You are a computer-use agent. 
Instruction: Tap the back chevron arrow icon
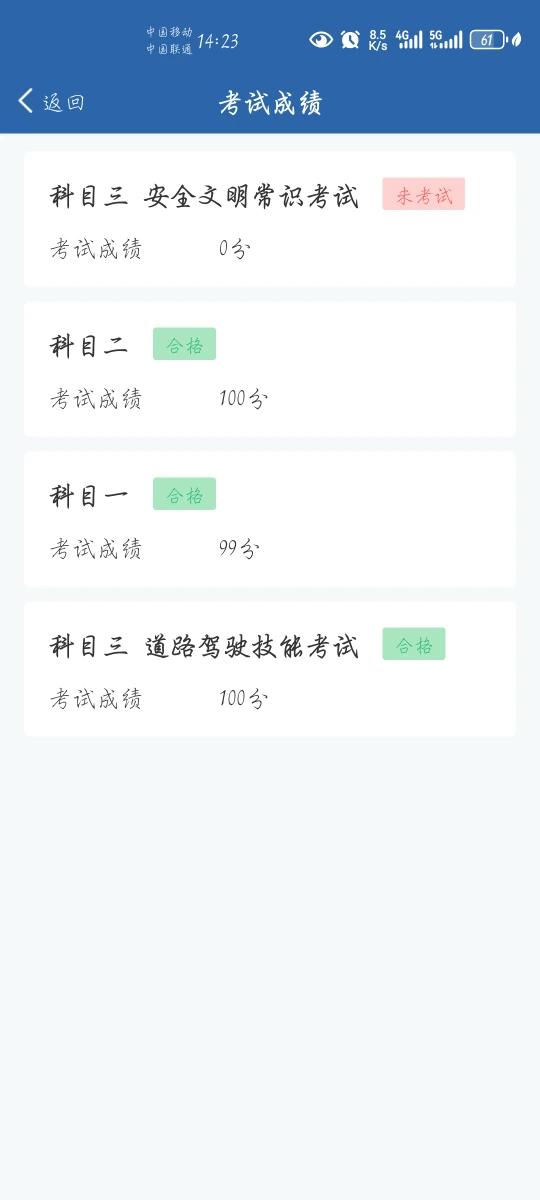tap(26, 101)
